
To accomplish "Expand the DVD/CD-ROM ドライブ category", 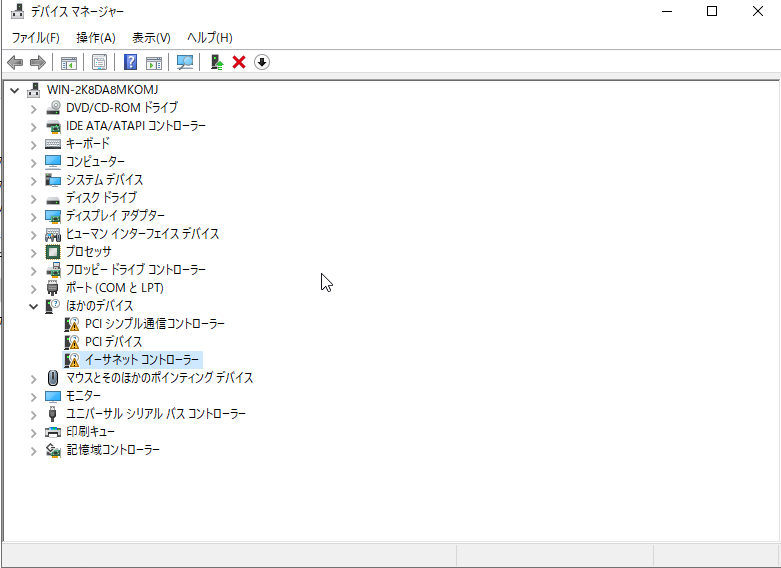I will pos(33,109).
